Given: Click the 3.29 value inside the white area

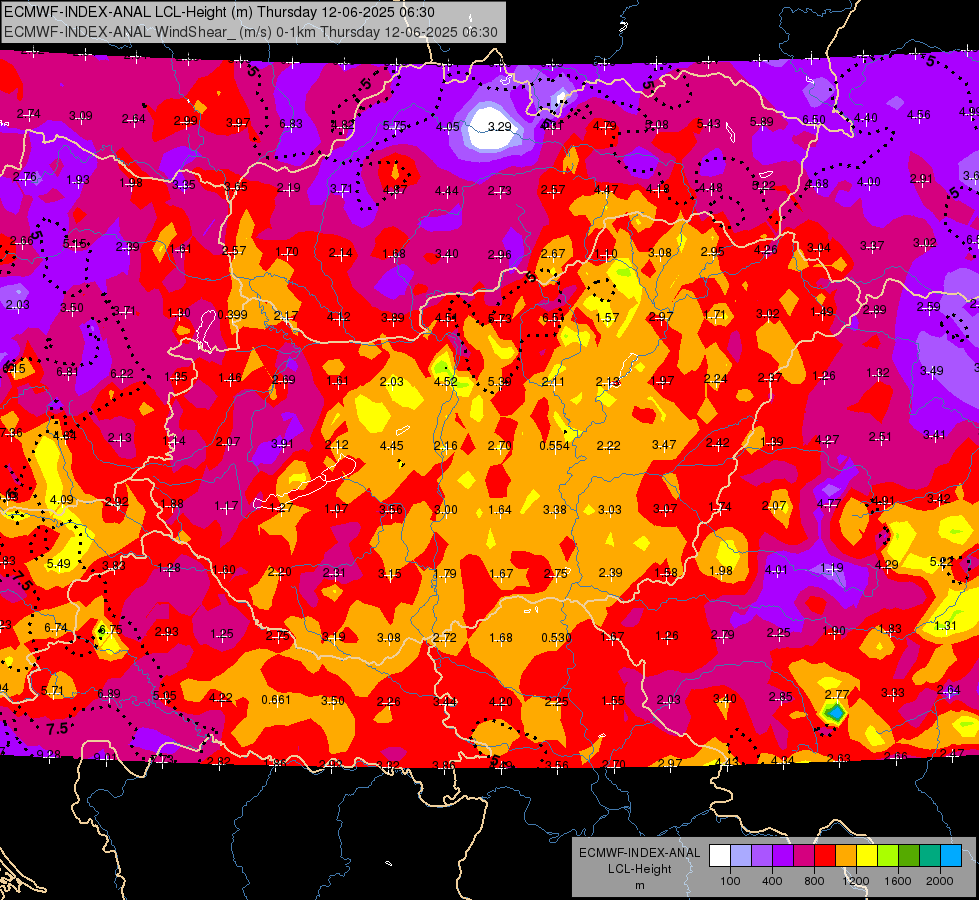Looking at the screenshot, I should pos(499,127).
